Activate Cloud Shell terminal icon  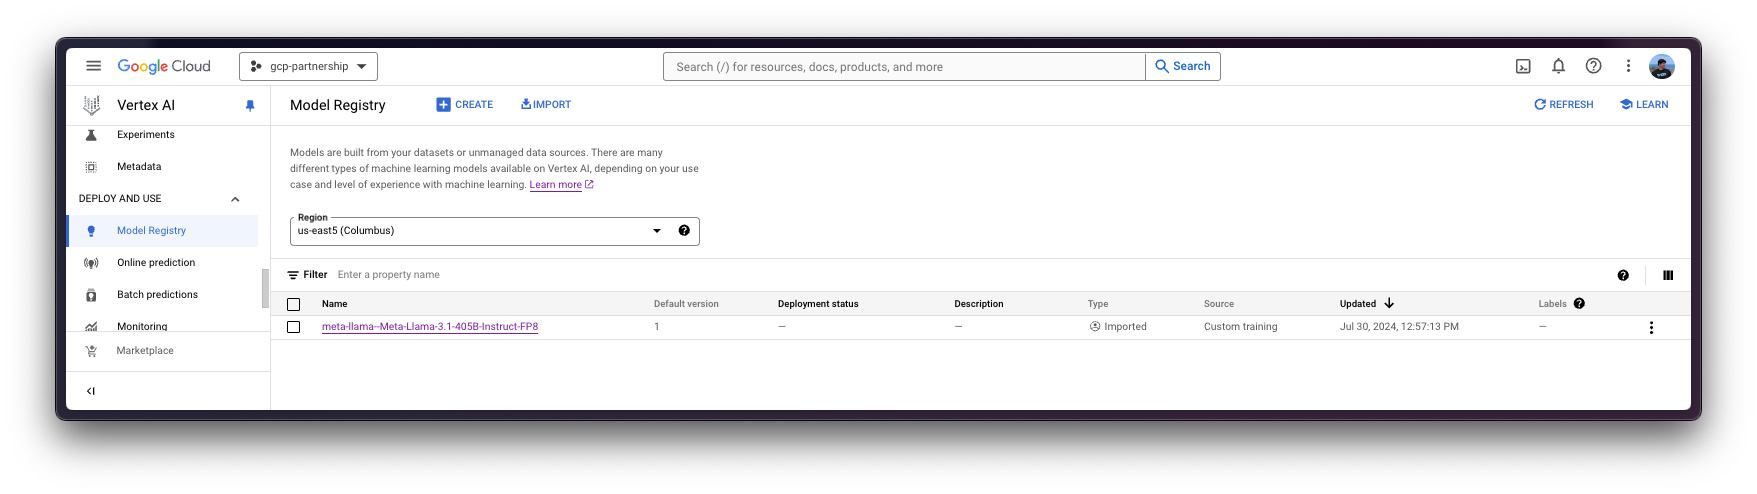(x=1523, y=66)
